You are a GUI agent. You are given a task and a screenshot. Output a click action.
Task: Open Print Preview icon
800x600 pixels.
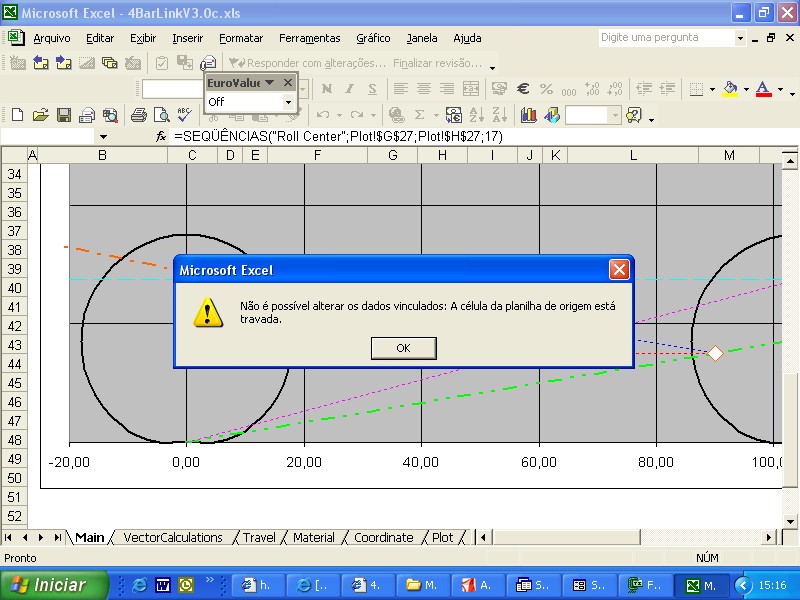(x=162, y=115)
